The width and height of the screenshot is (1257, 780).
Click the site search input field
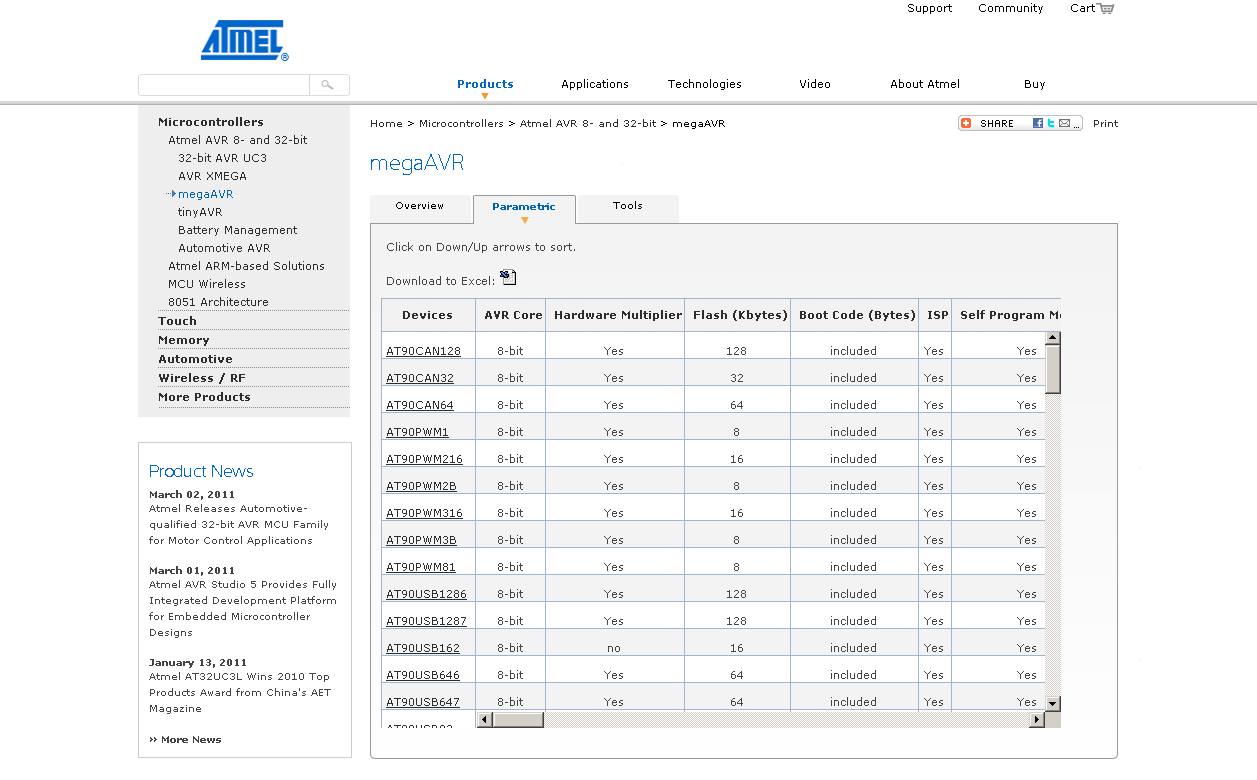pos(224,85)
